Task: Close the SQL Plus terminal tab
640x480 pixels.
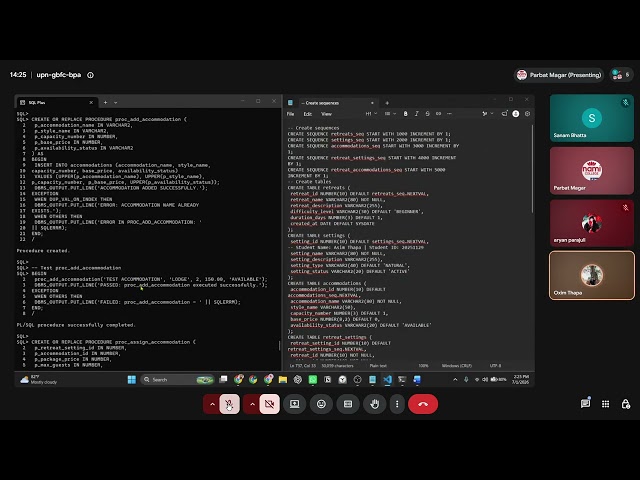Action: 91,102
